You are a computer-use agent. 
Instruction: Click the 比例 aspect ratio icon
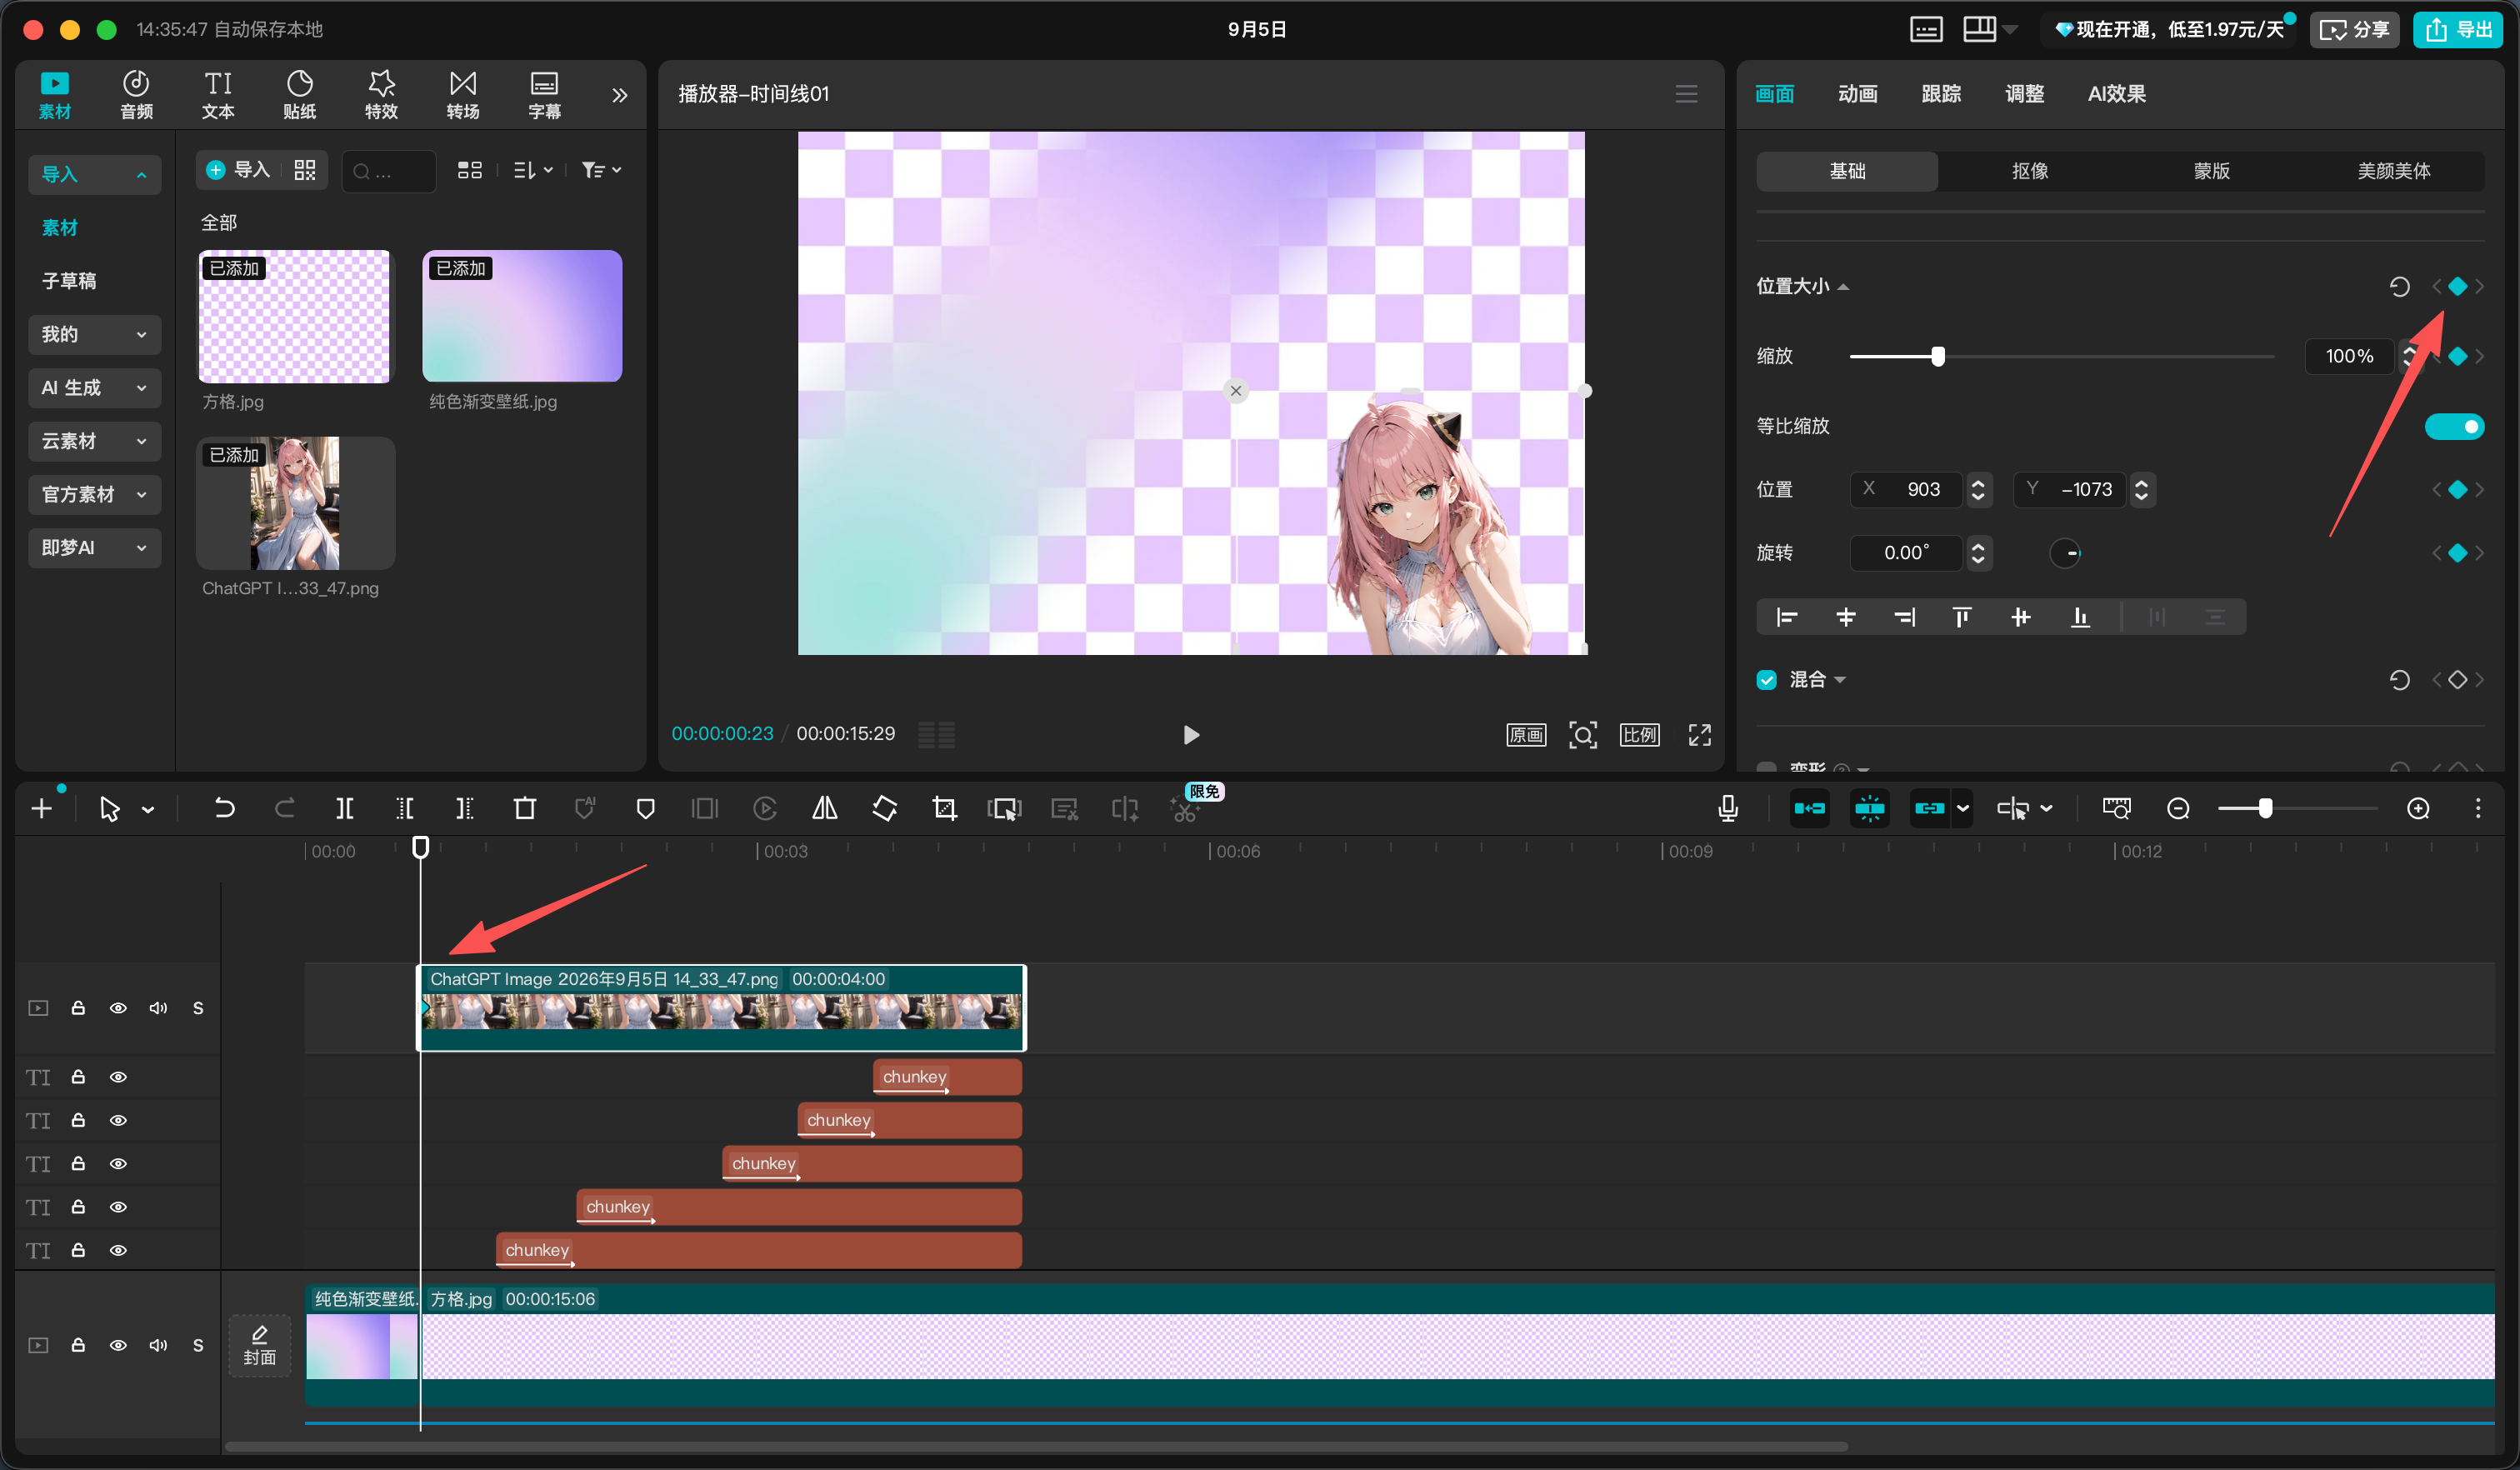tap(1640, 735)
